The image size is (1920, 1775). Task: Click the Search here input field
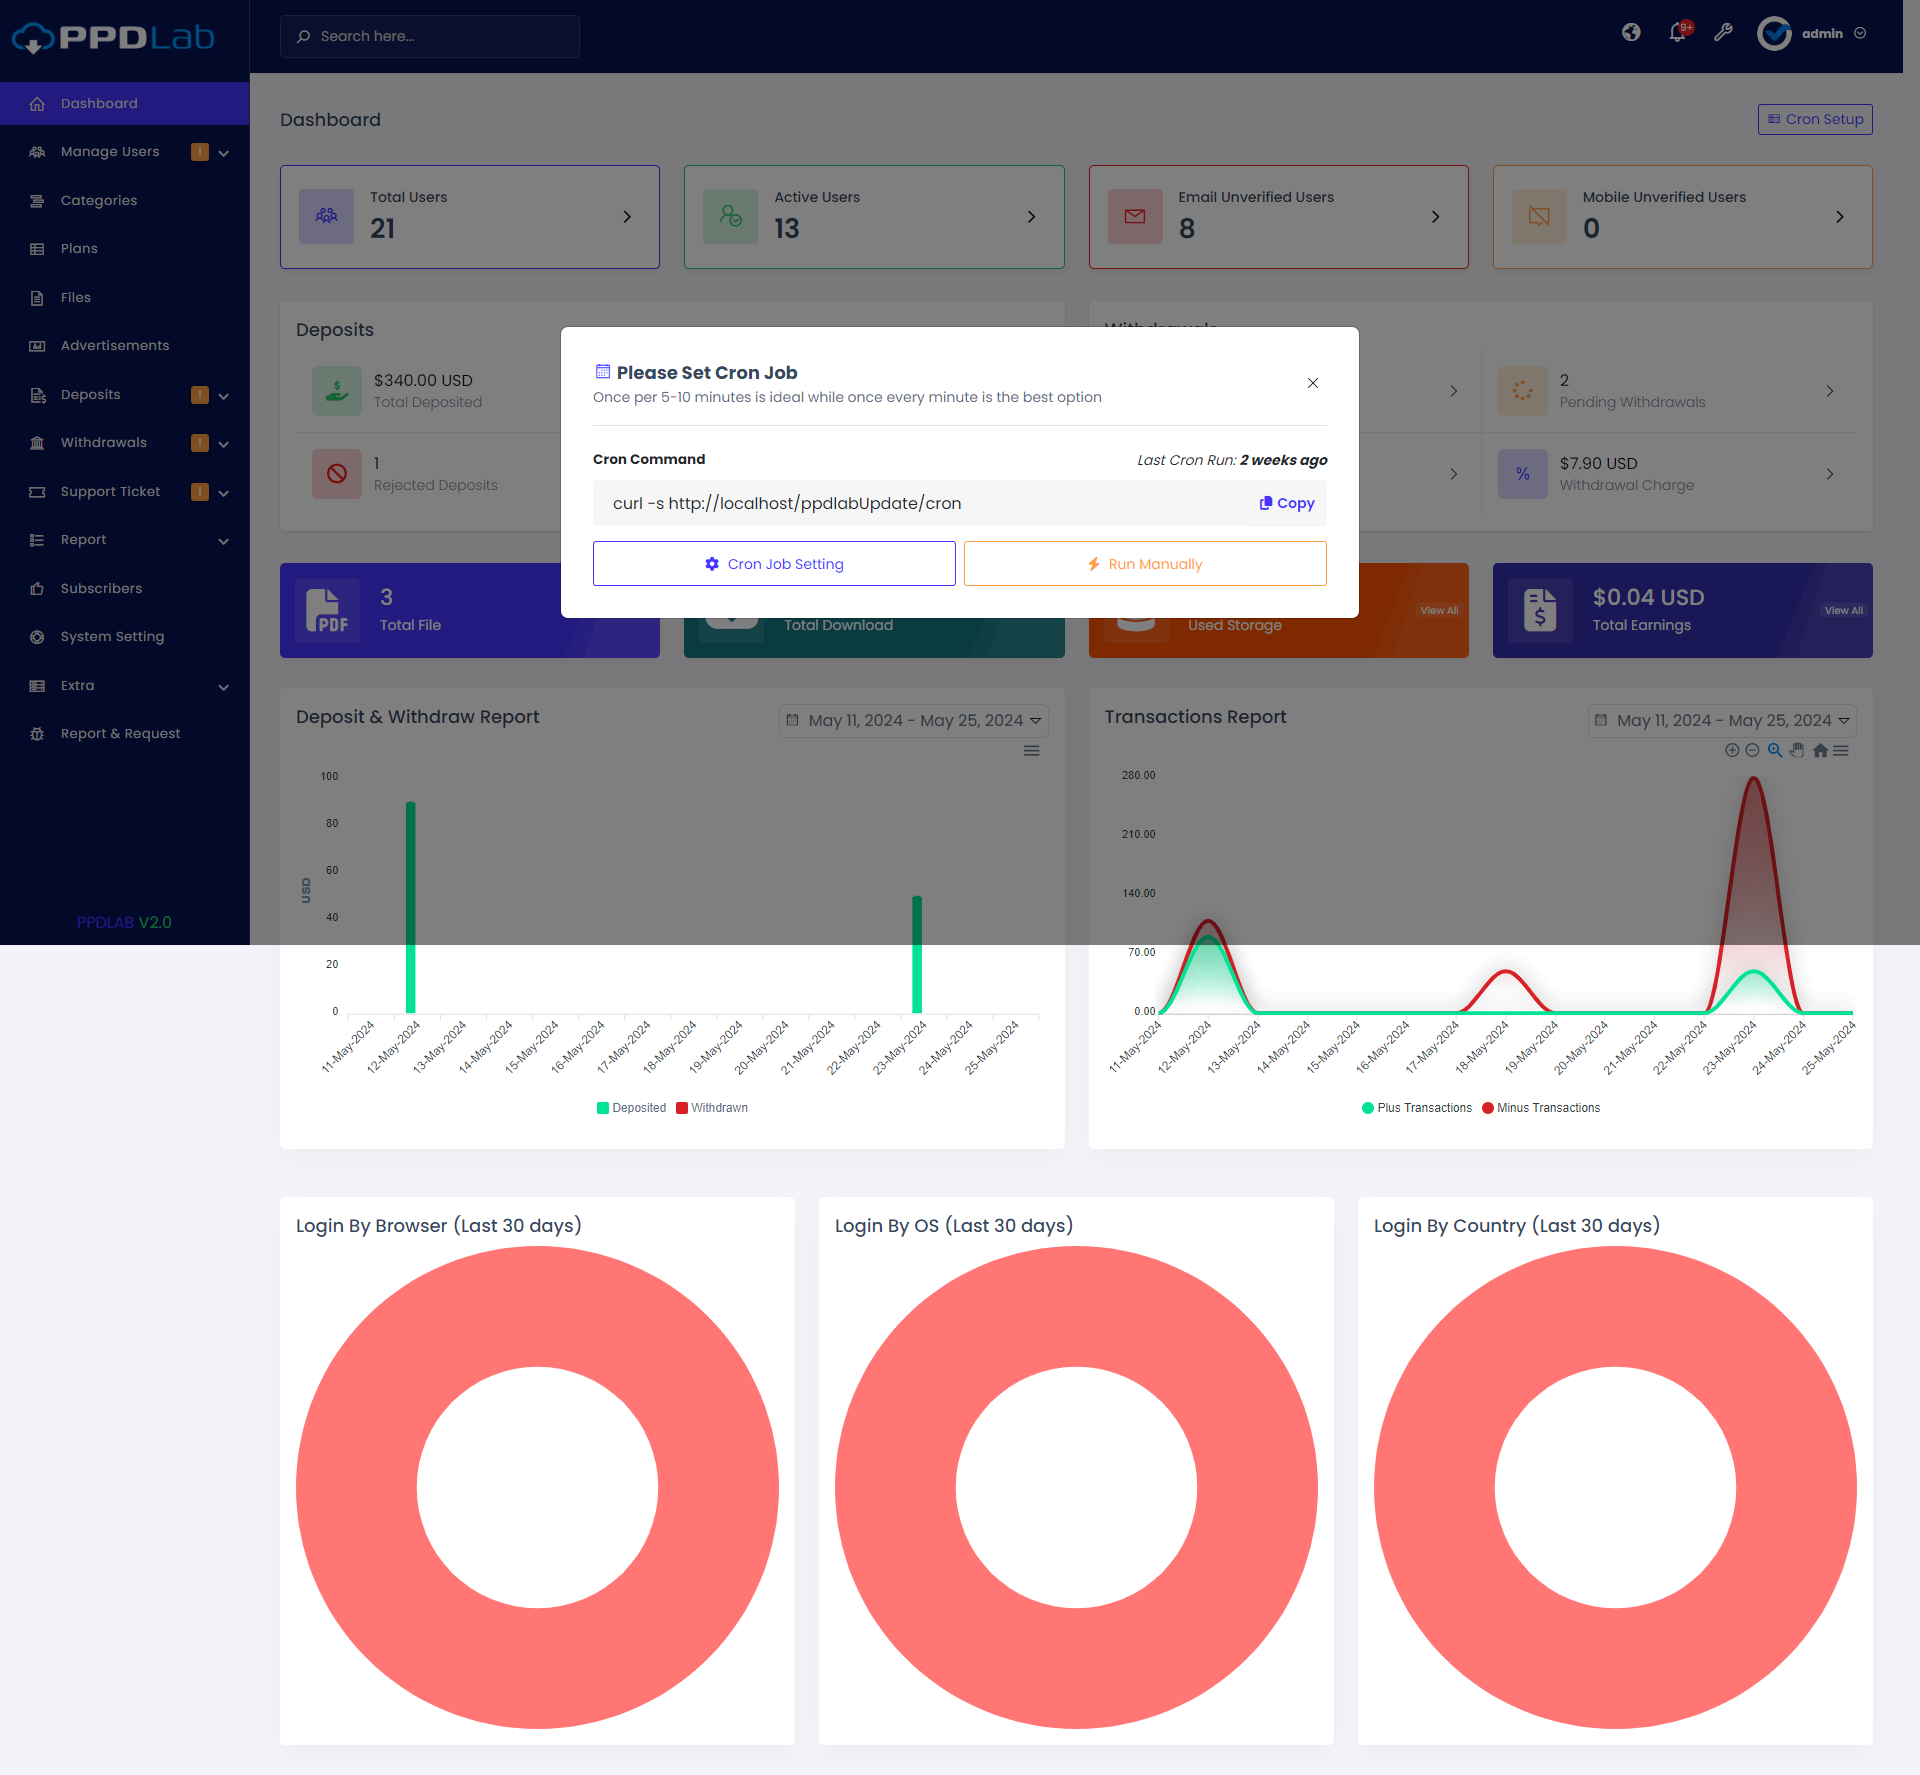tap(430, 36)
